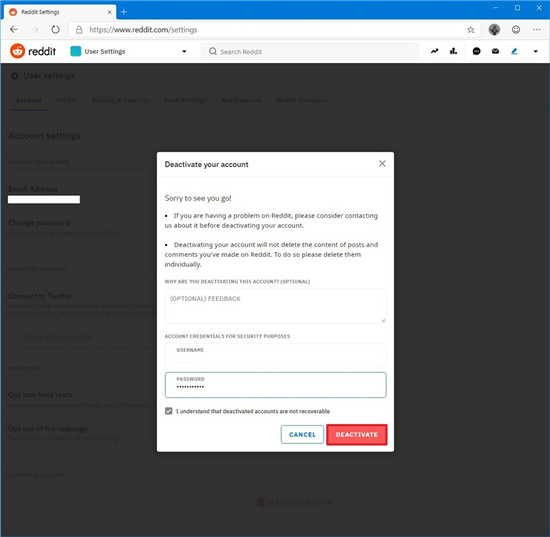The image size is (550, 537).
Task: Click the Password input field
Action: (x=275, y=385)
